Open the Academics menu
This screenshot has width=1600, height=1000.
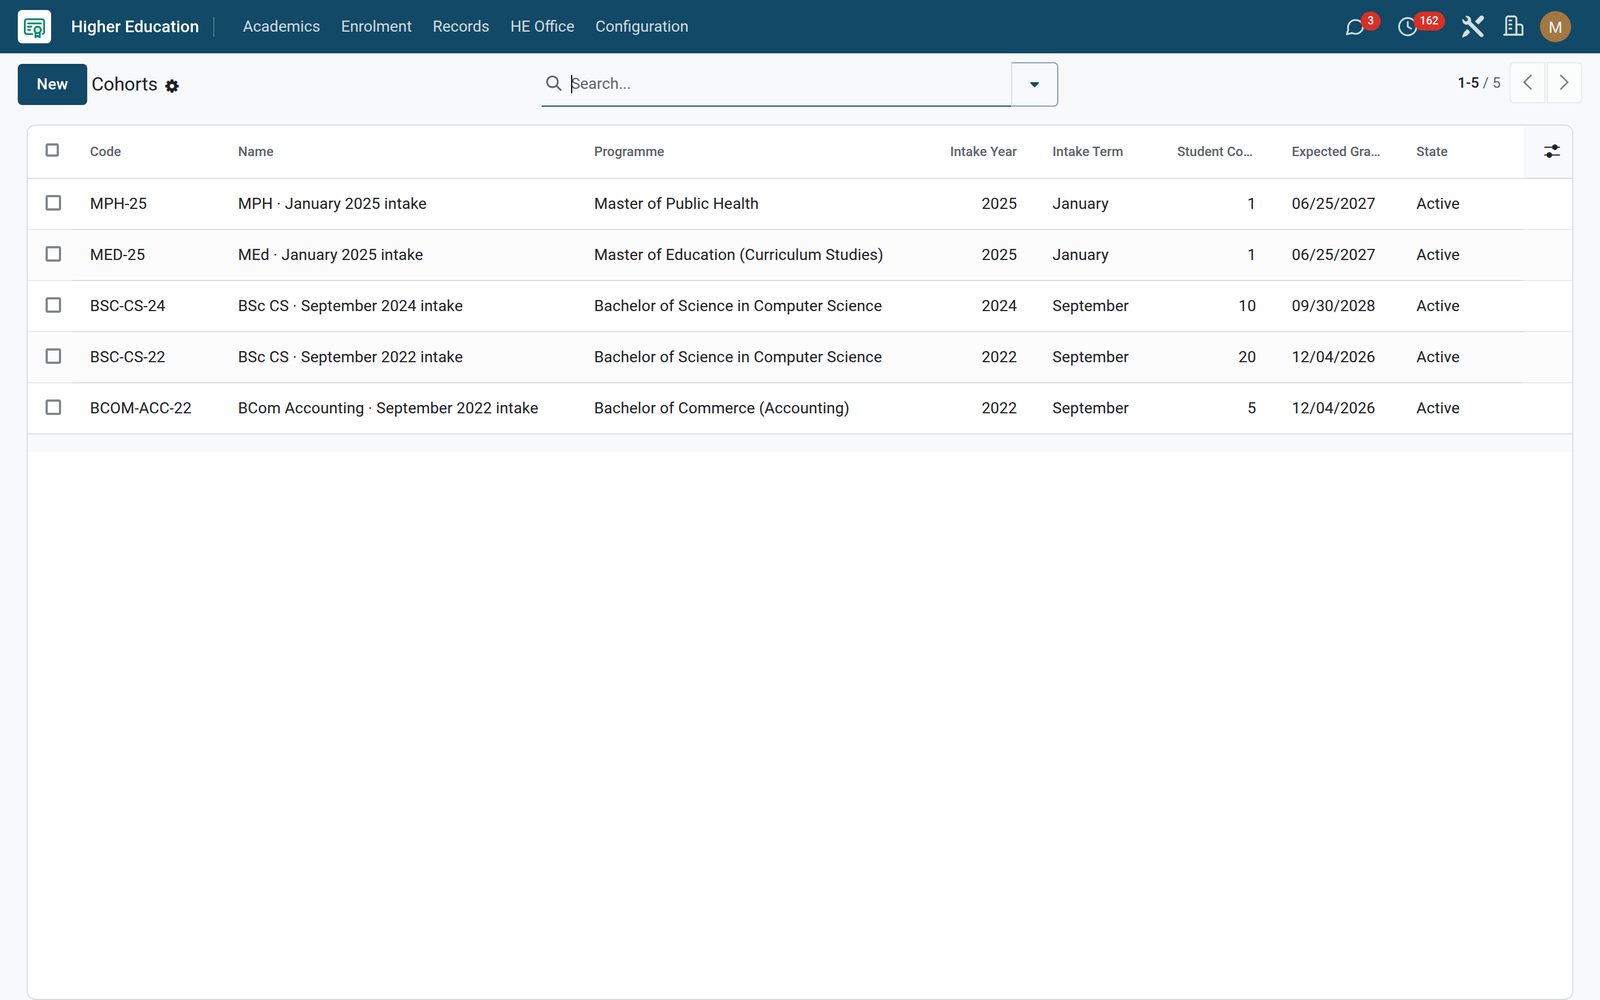coord(281,27)
